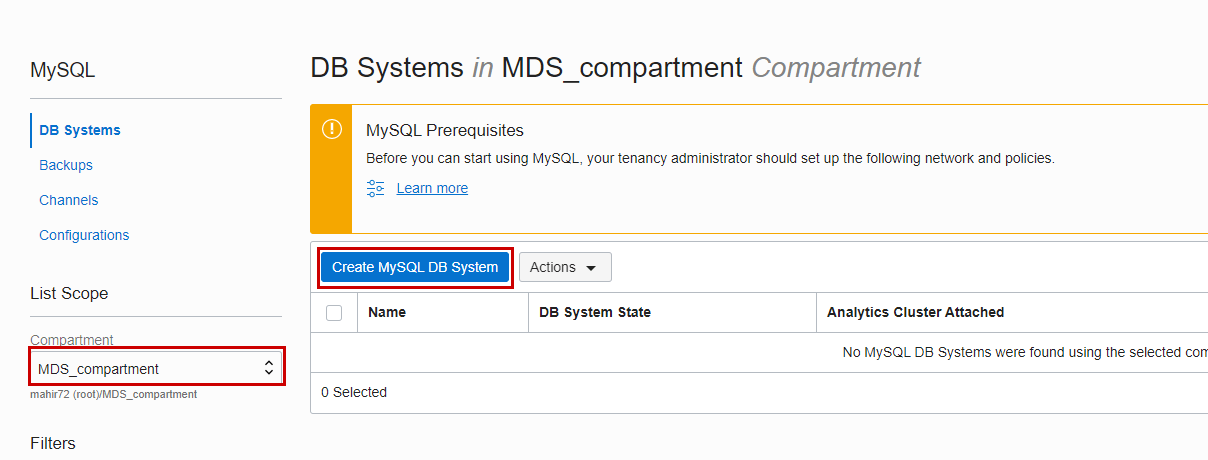Click the Create MySQL DB System button
This screenshot has width=1208, height=460.
click(x=415, y=267)
